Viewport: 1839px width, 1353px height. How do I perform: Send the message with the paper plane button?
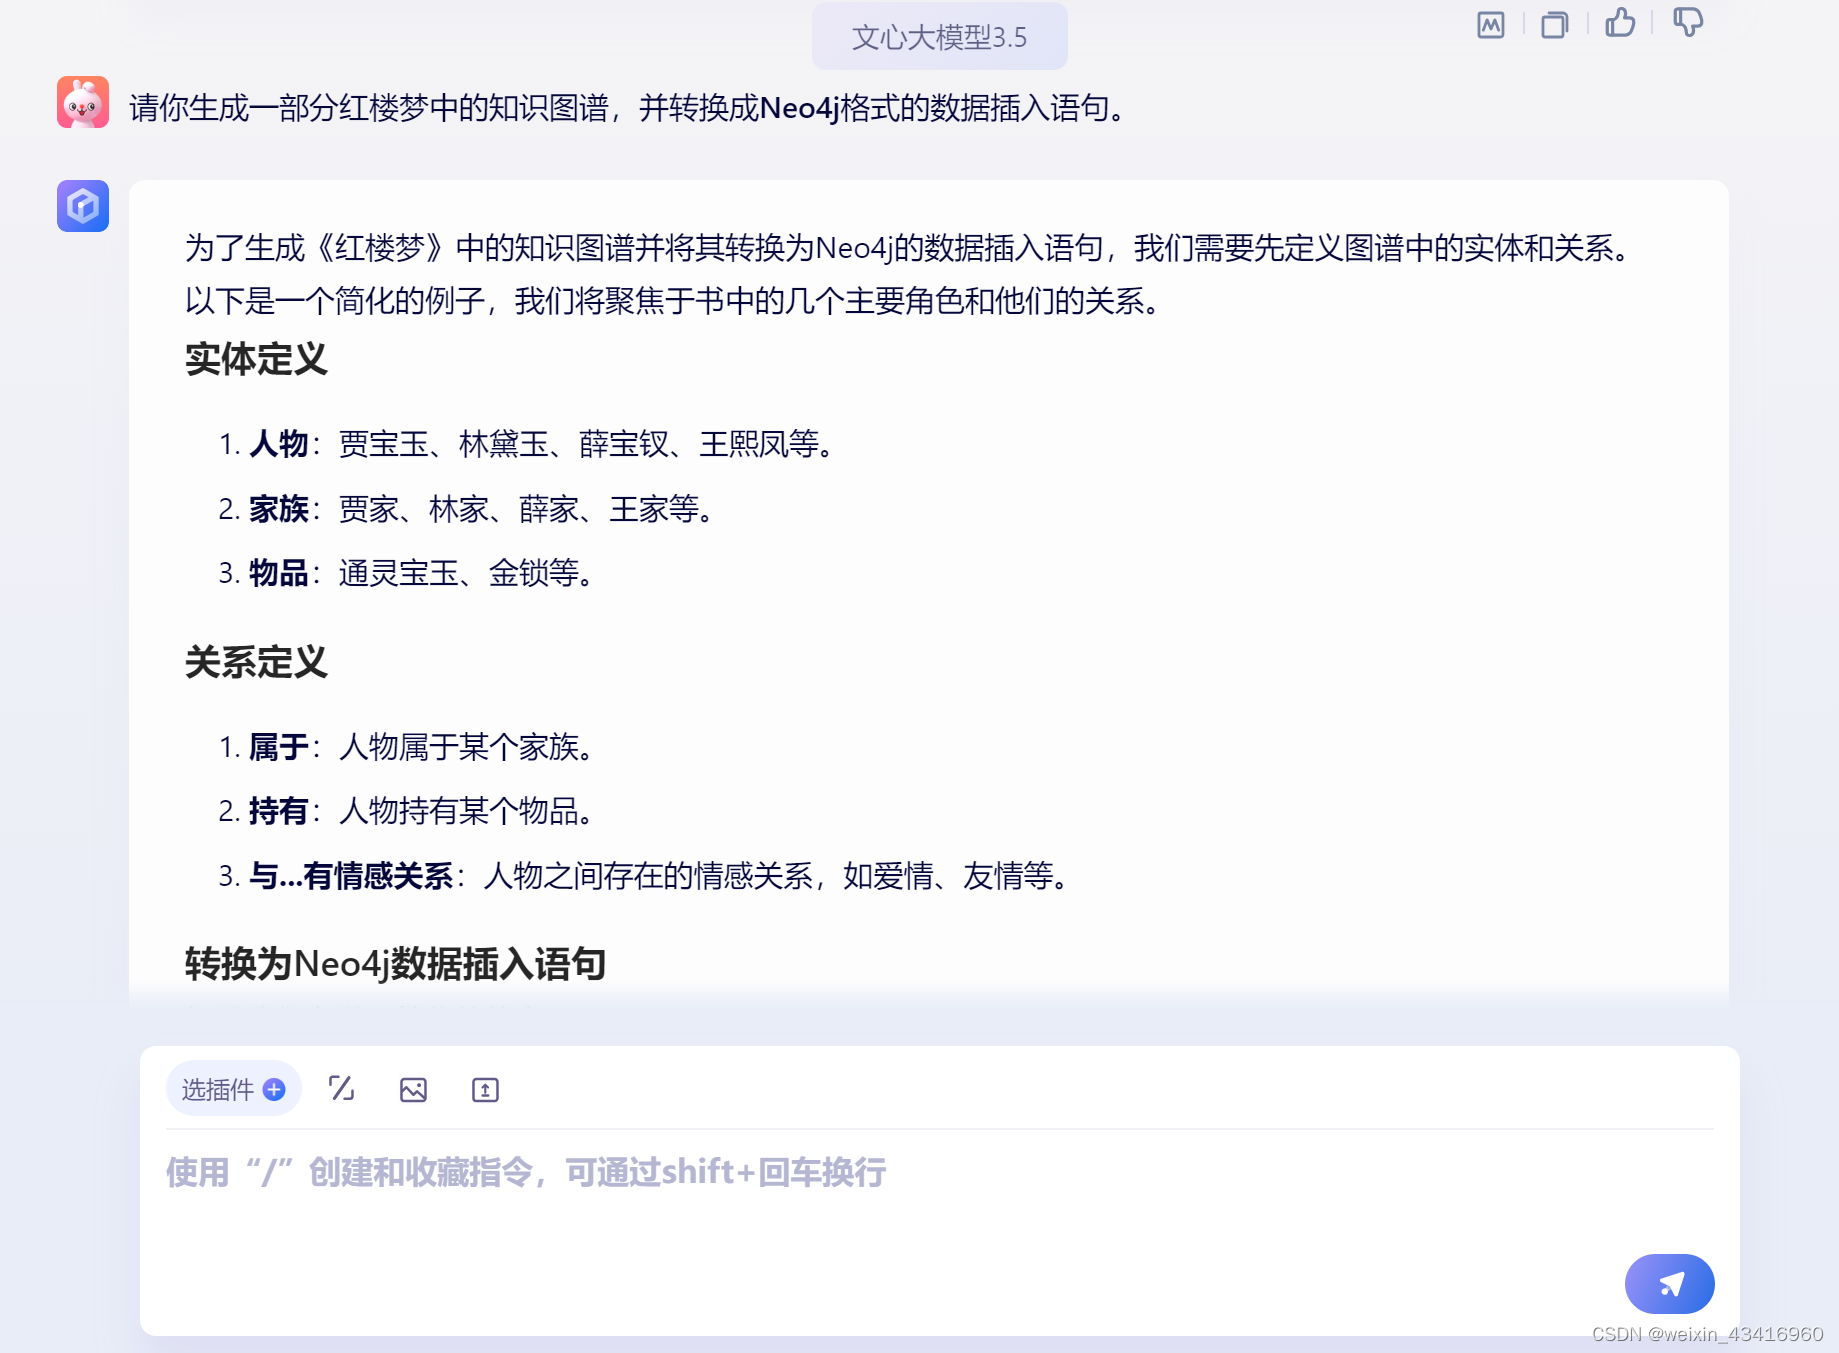tap(1669, 1284)
